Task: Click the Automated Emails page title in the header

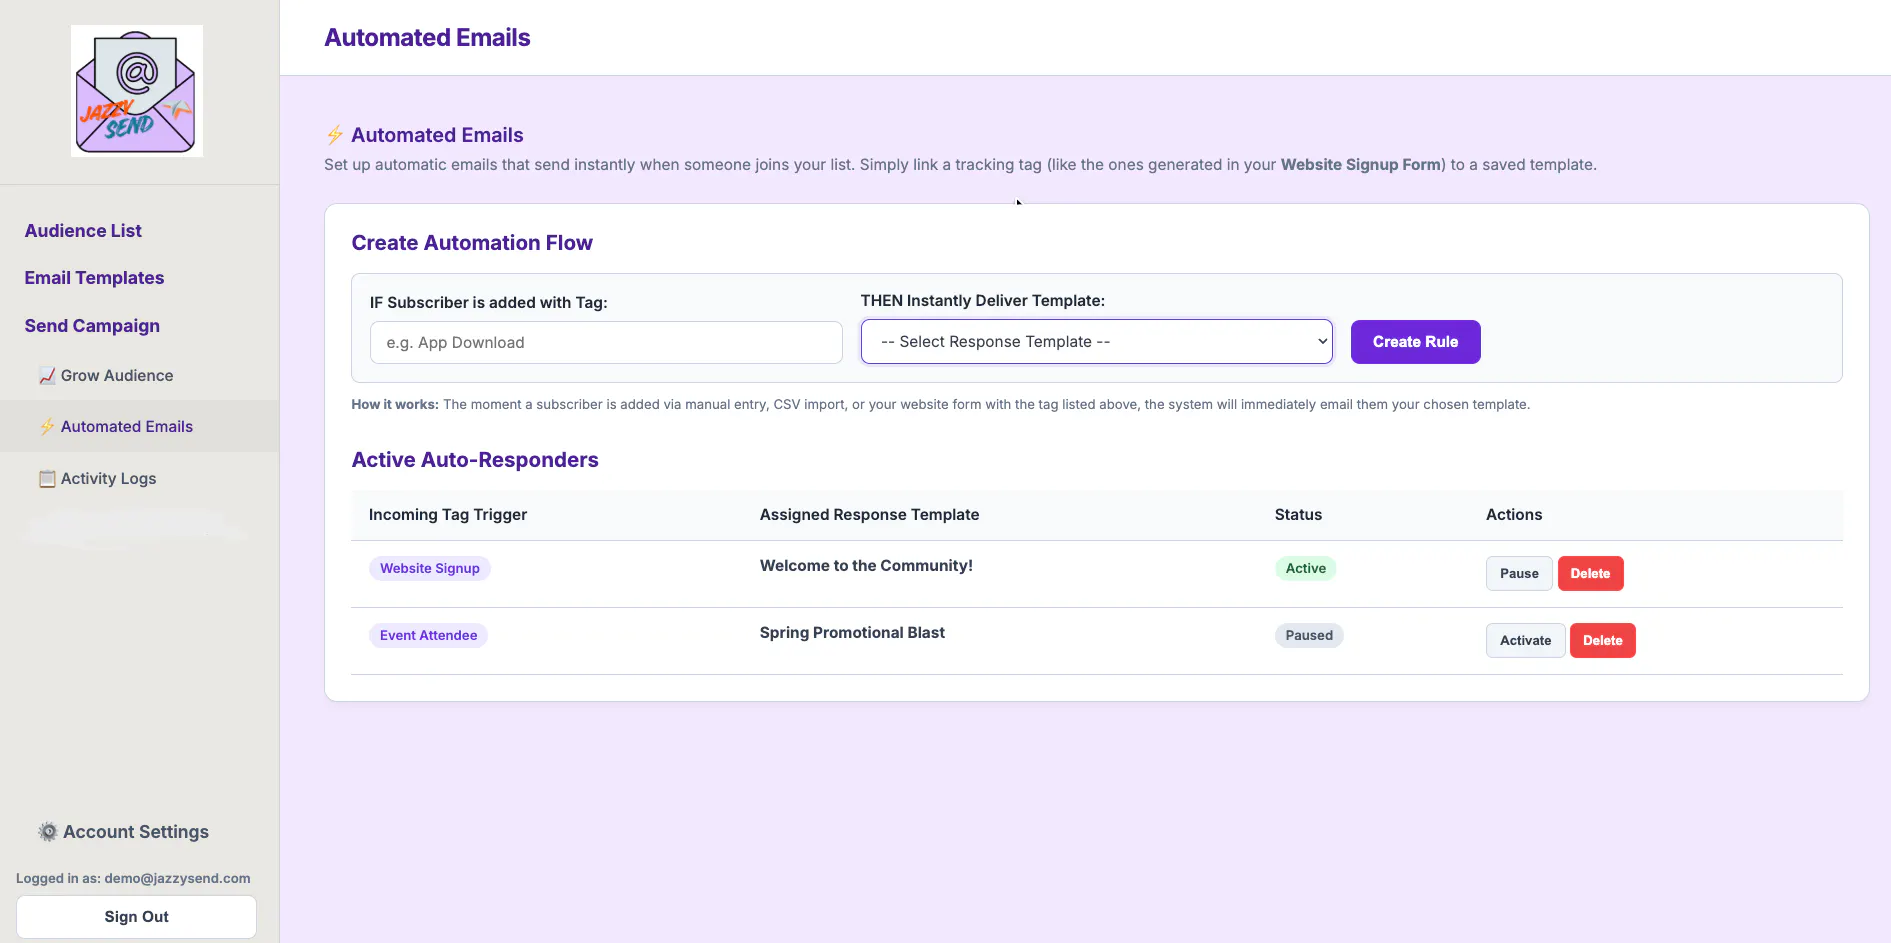Action: [427, 38]
